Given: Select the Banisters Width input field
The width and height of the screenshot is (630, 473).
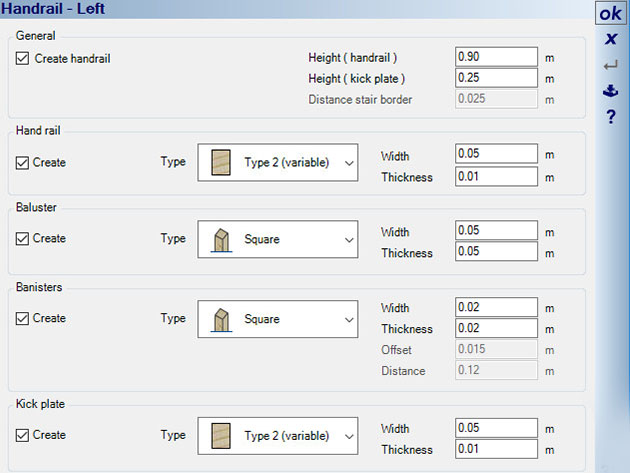Looking at the screenshot, I should click(x=496, y=308).
